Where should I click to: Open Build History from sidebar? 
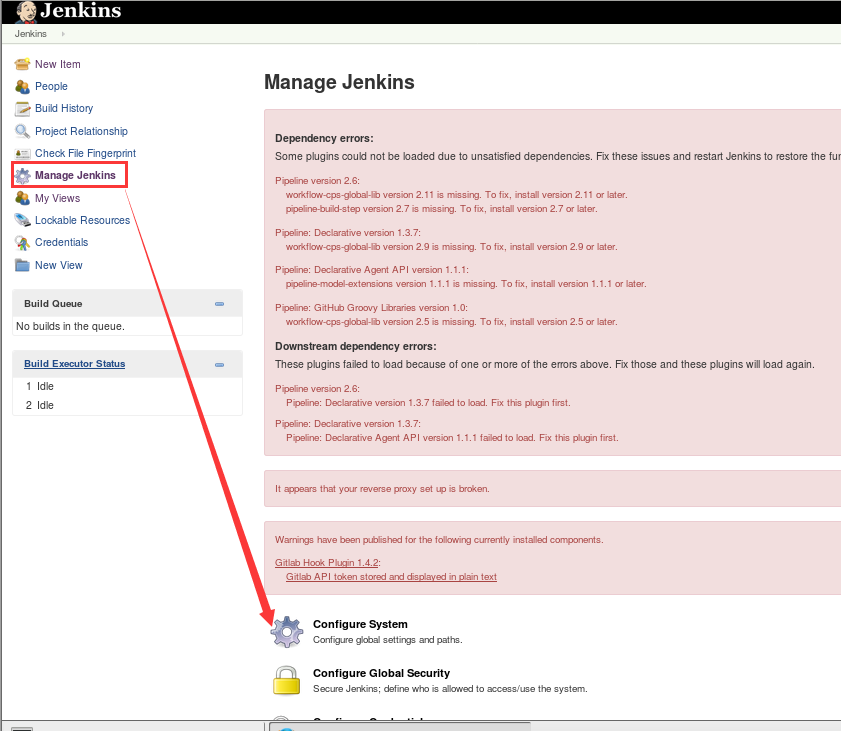[64, 108]
